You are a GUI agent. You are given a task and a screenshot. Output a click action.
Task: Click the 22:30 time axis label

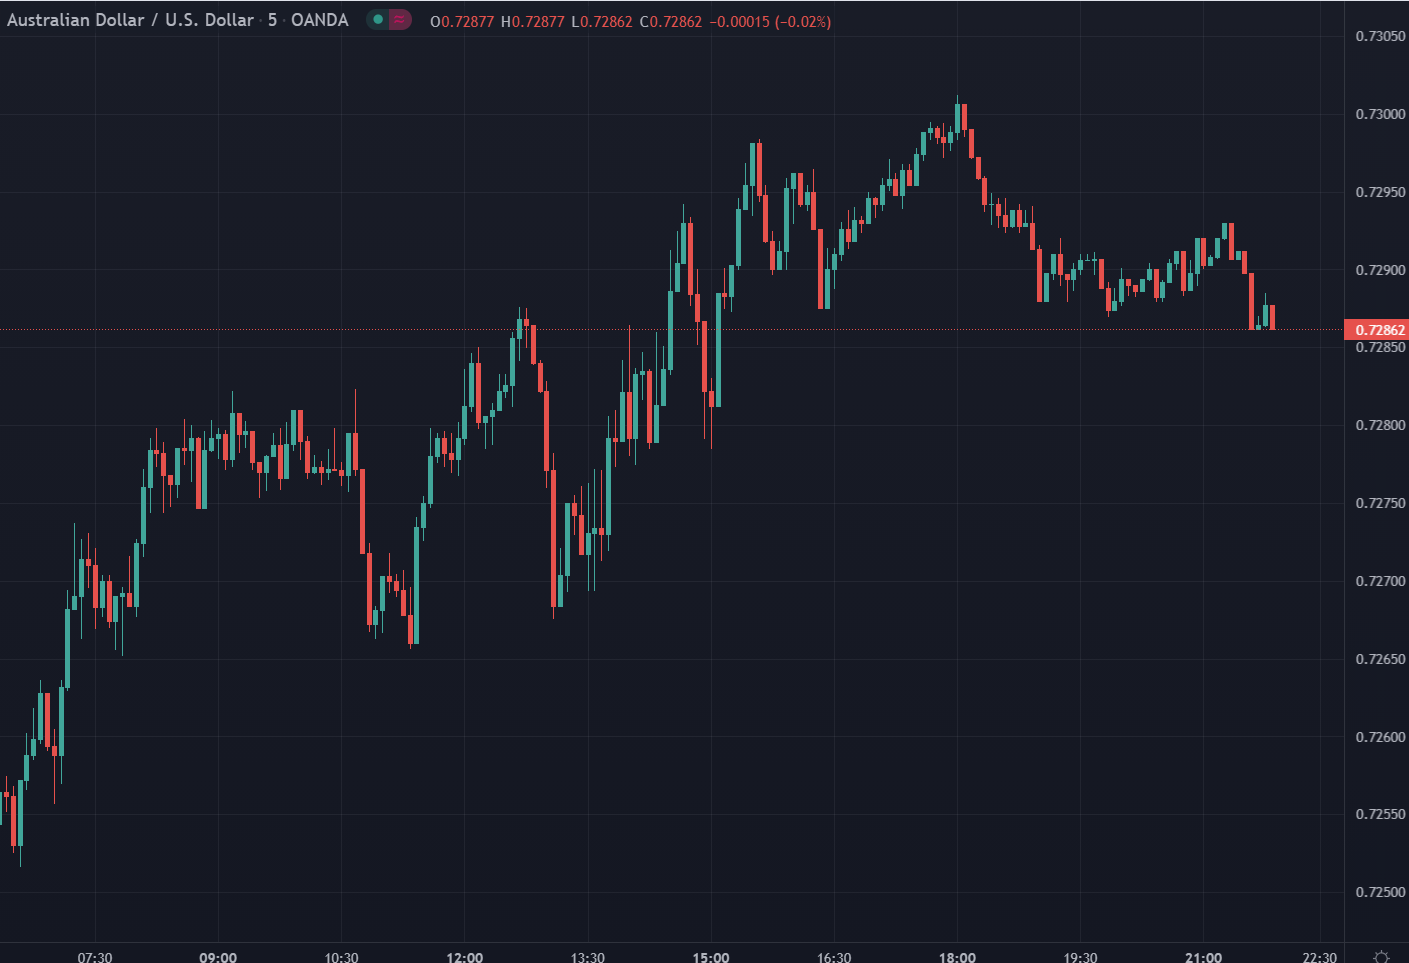[1320, 957]
